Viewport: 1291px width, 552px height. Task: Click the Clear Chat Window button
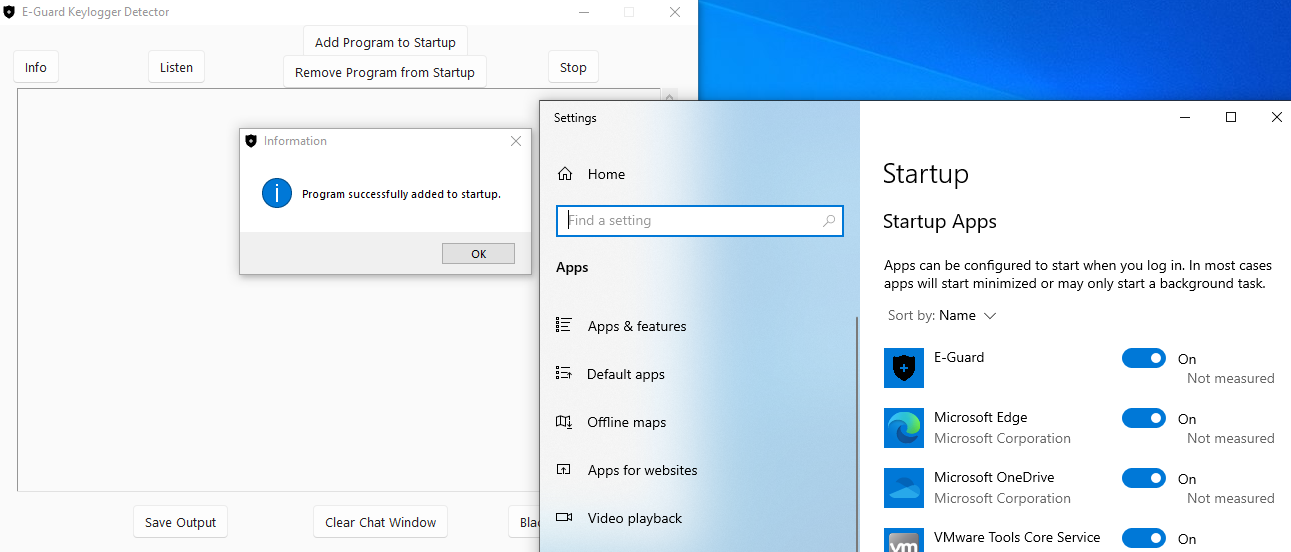point(381,522)
